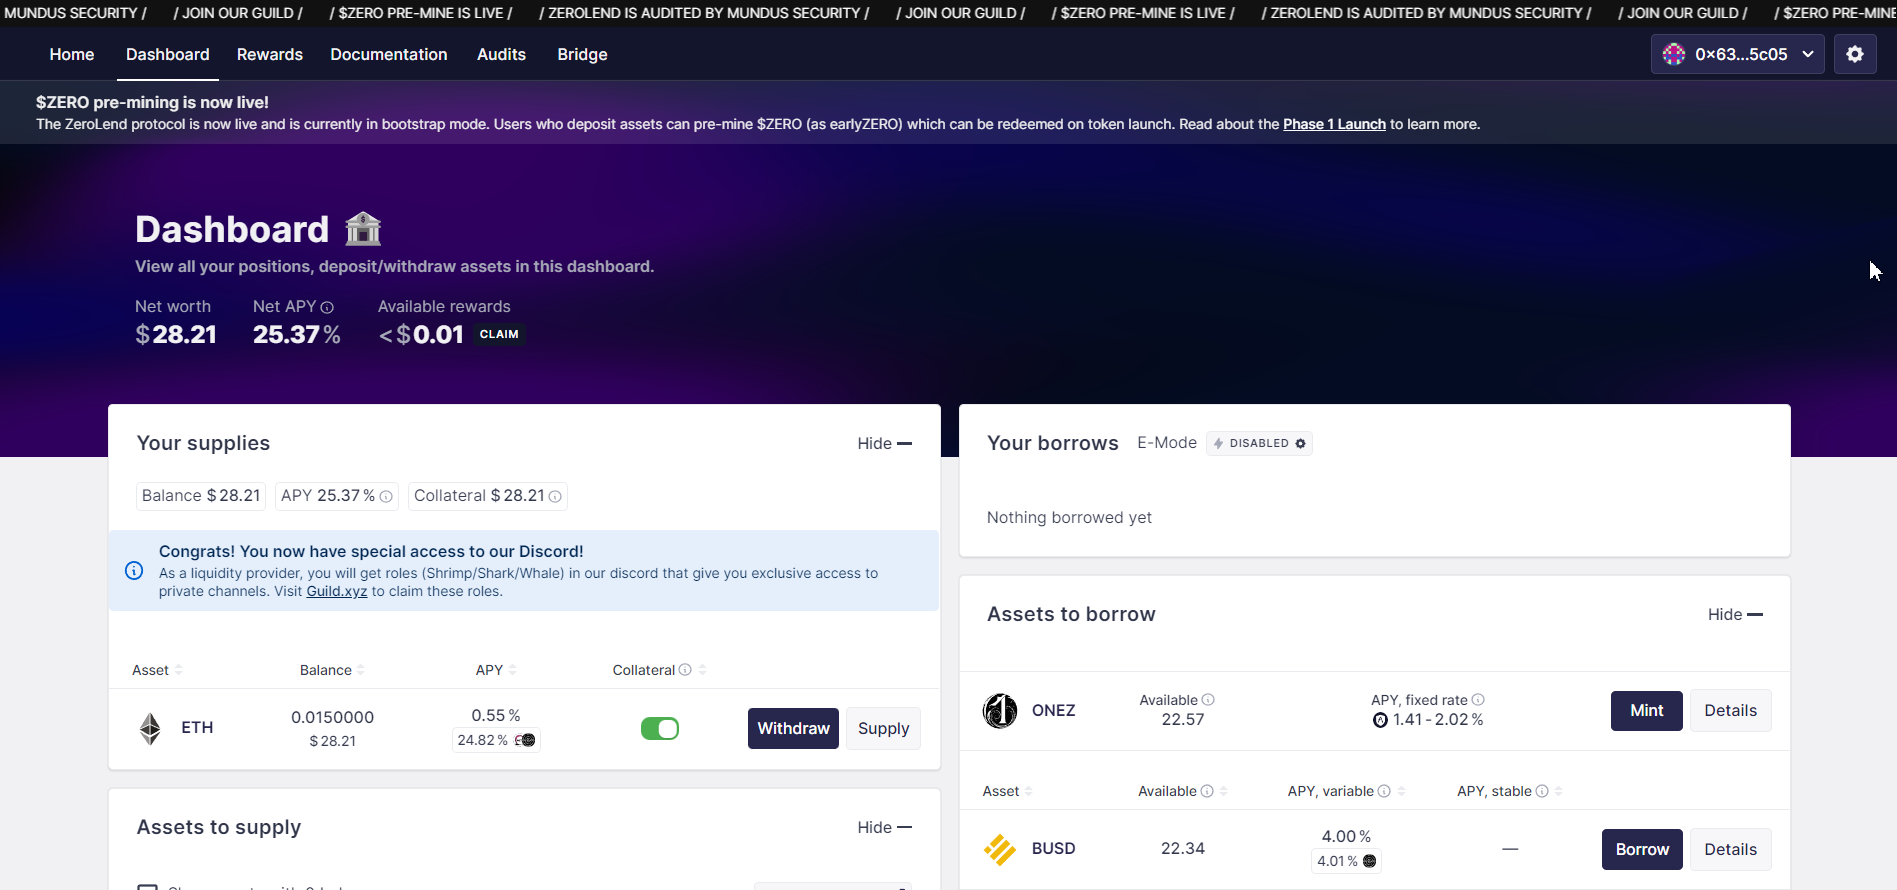Open Details for BUSD
1897x890 pixels.
coord(1731,849)
